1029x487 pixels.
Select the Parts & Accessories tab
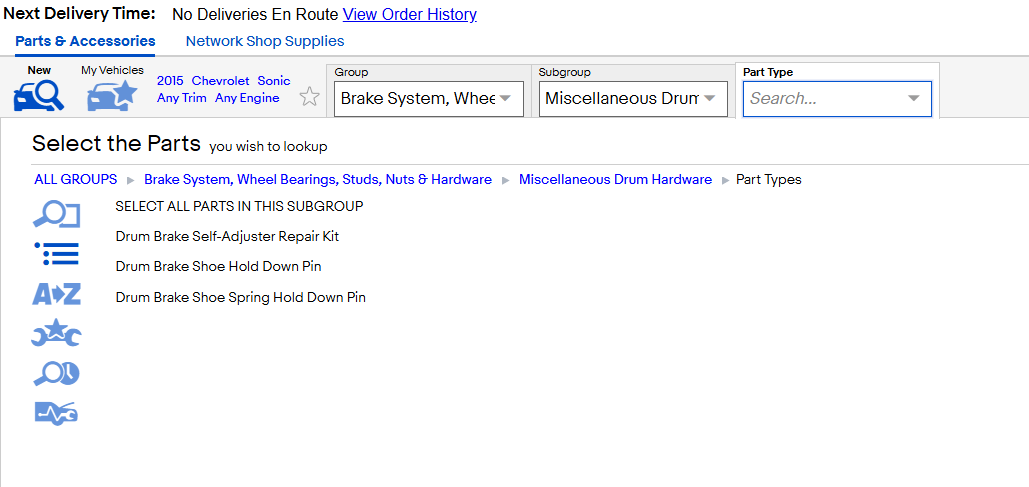85,41
